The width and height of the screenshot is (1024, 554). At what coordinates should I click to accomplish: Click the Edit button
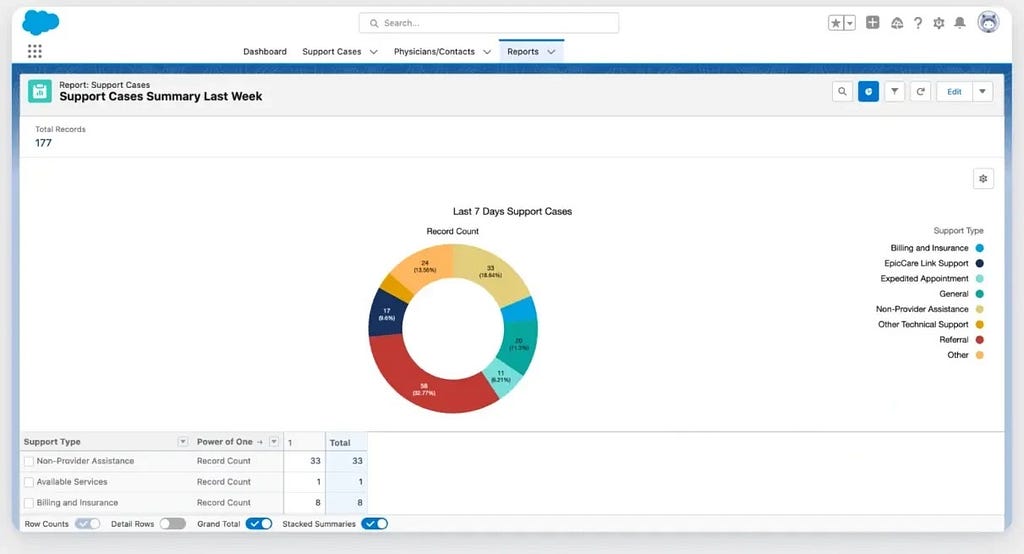pyautogui.click(x=954, y=91)
